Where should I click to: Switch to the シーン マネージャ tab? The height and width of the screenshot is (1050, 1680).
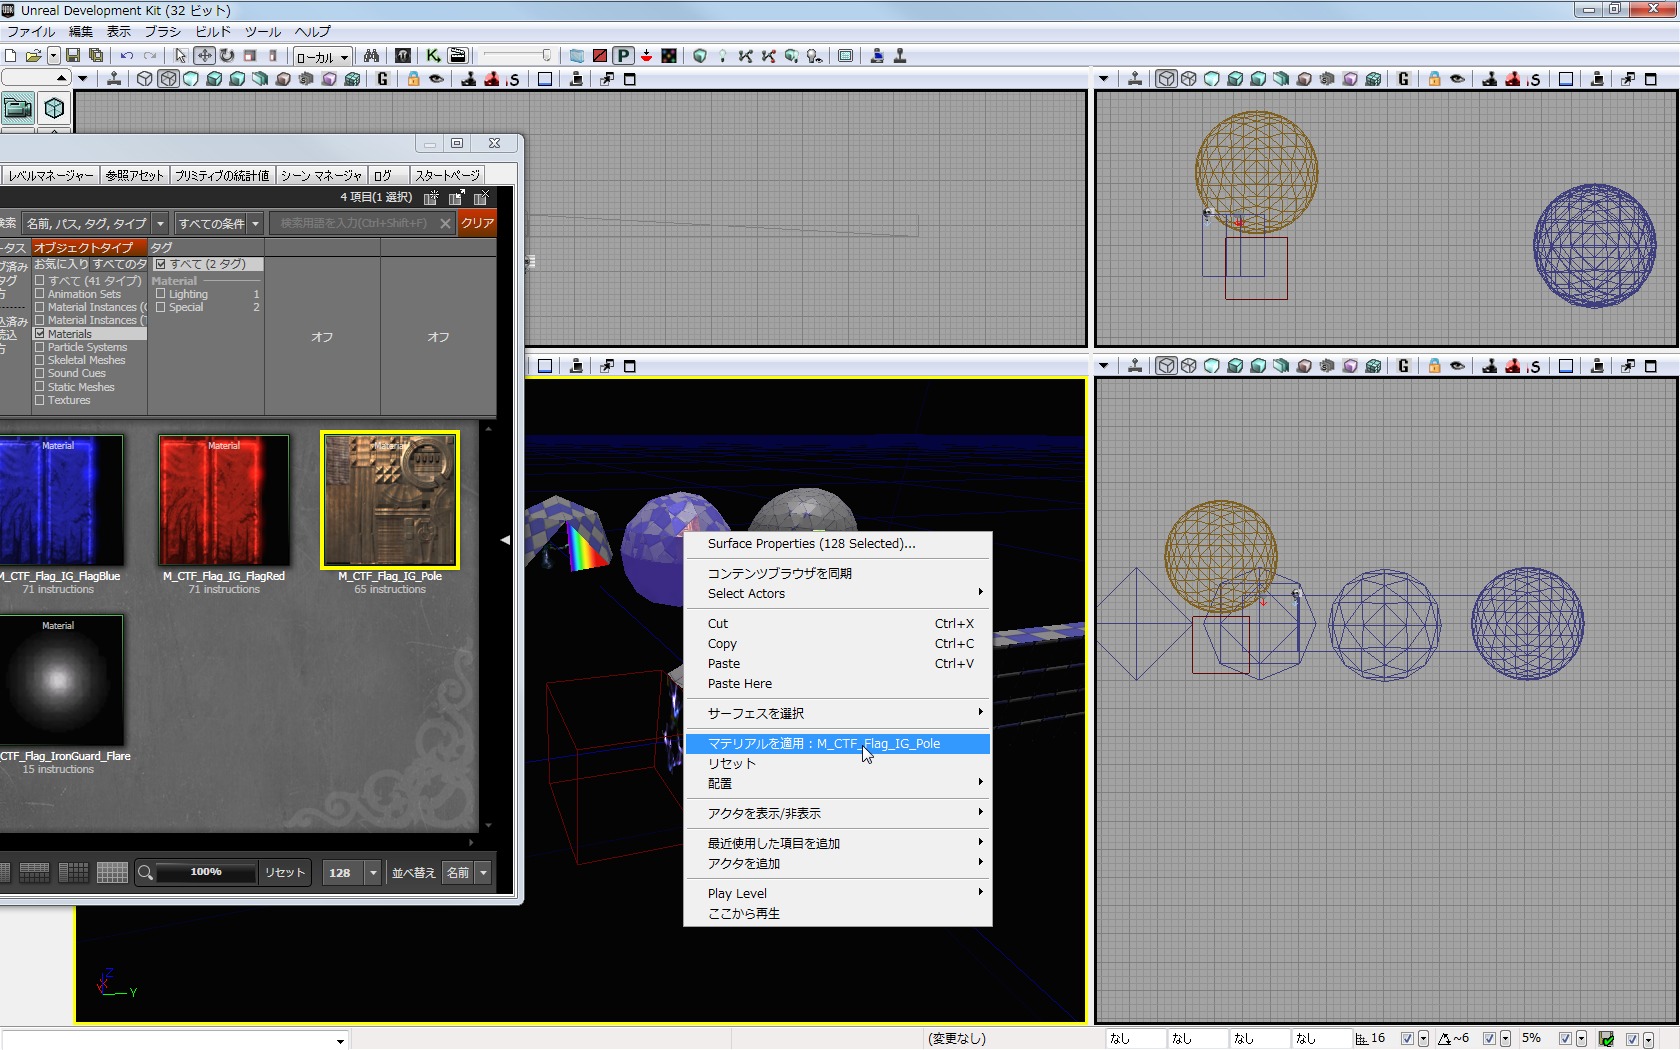point(320,175)
